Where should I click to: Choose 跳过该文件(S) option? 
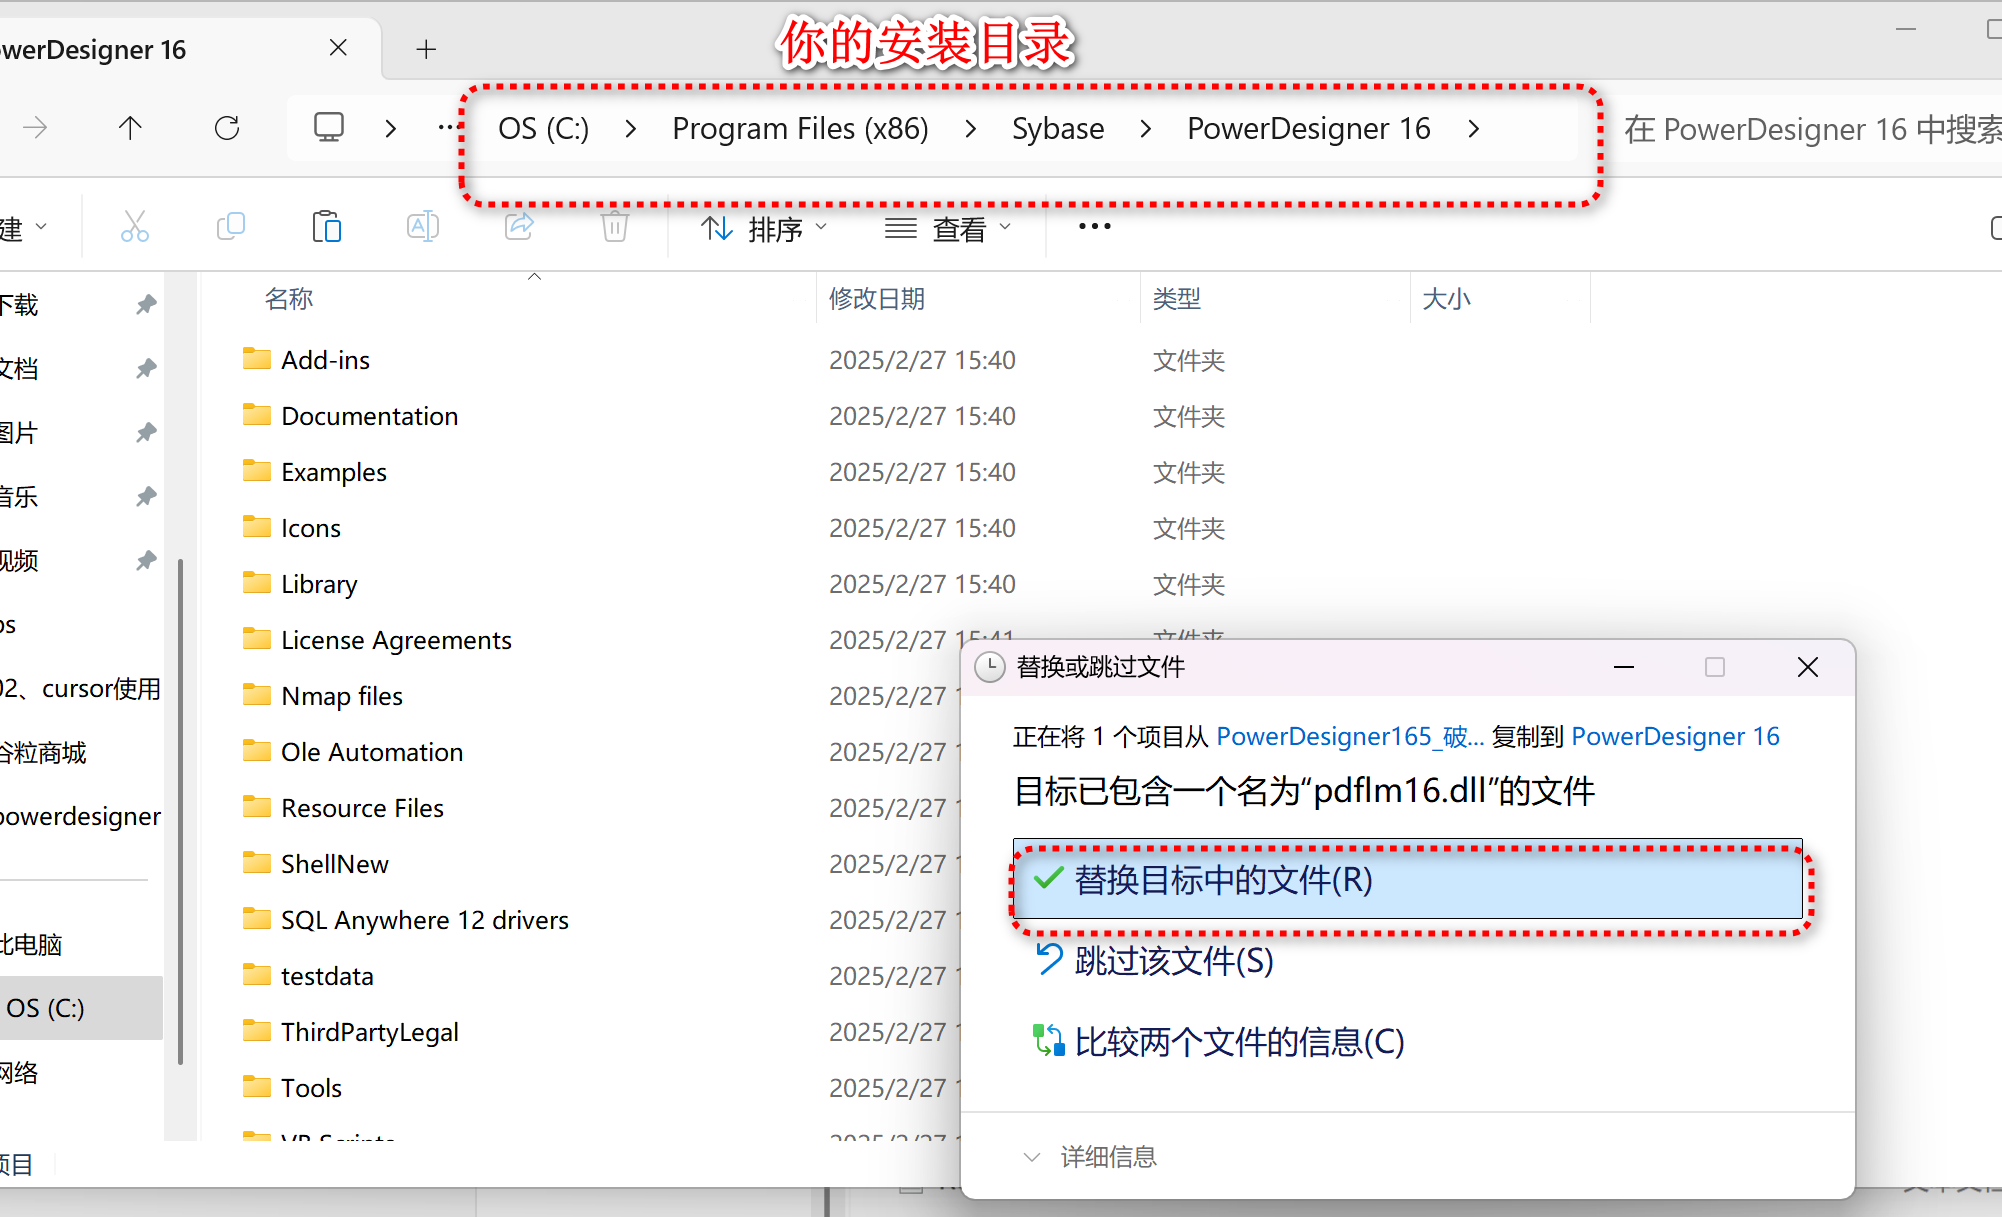(1173, 961)
